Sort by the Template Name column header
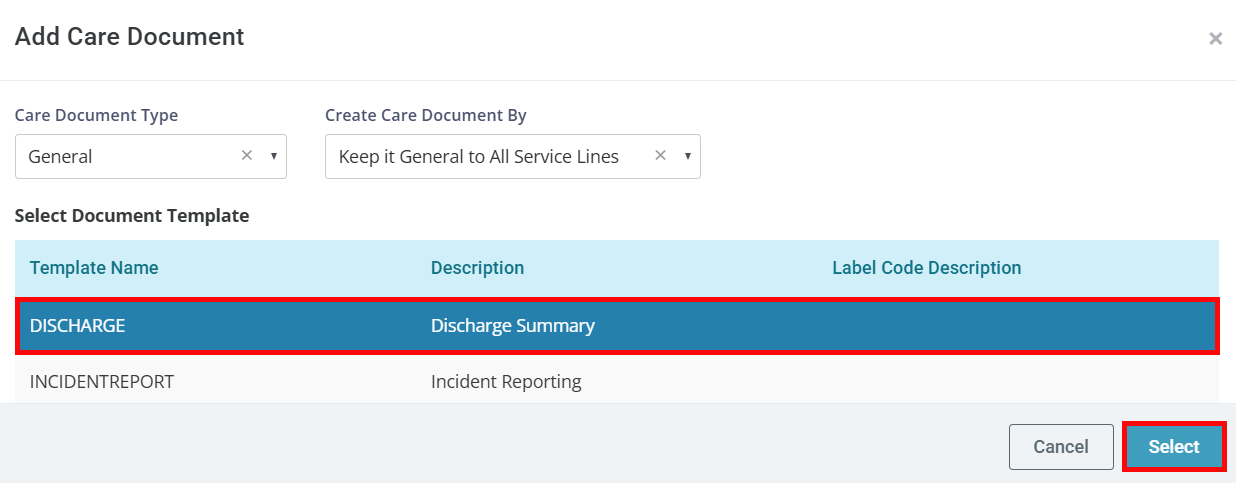The image size is (1236, 483). 94,268
